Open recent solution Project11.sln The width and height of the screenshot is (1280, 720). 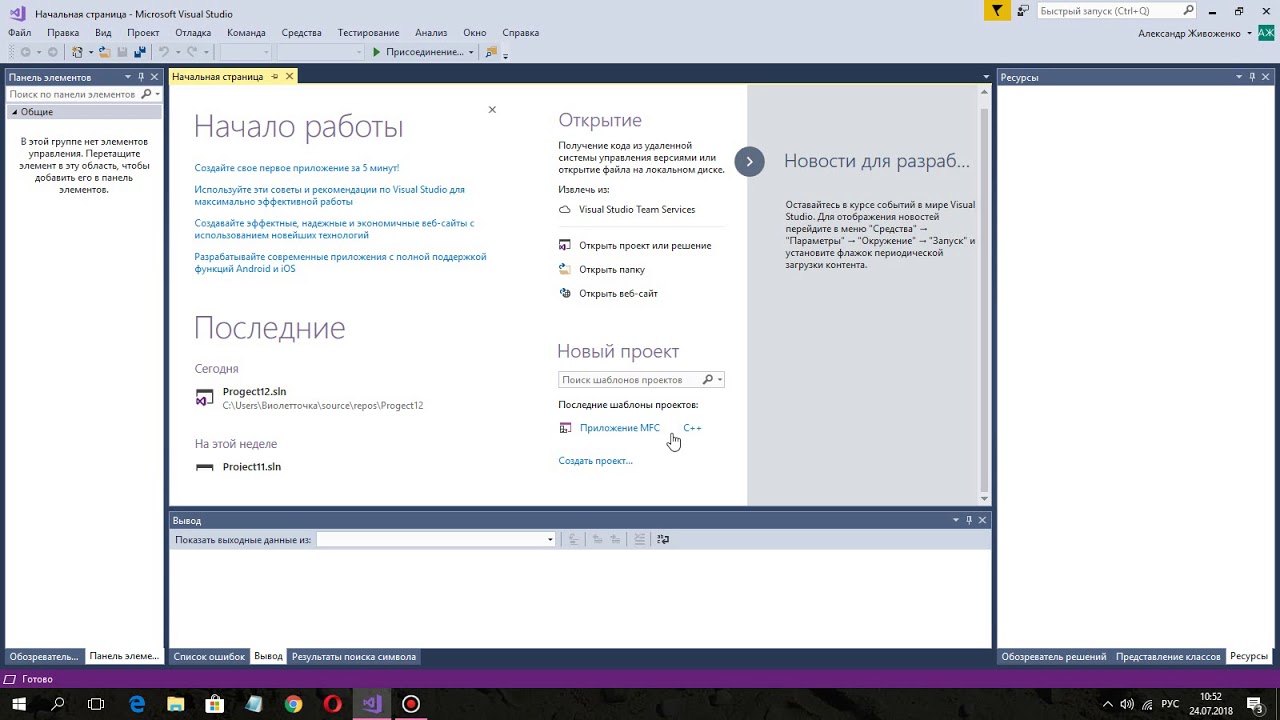click(x=252, y=467)
